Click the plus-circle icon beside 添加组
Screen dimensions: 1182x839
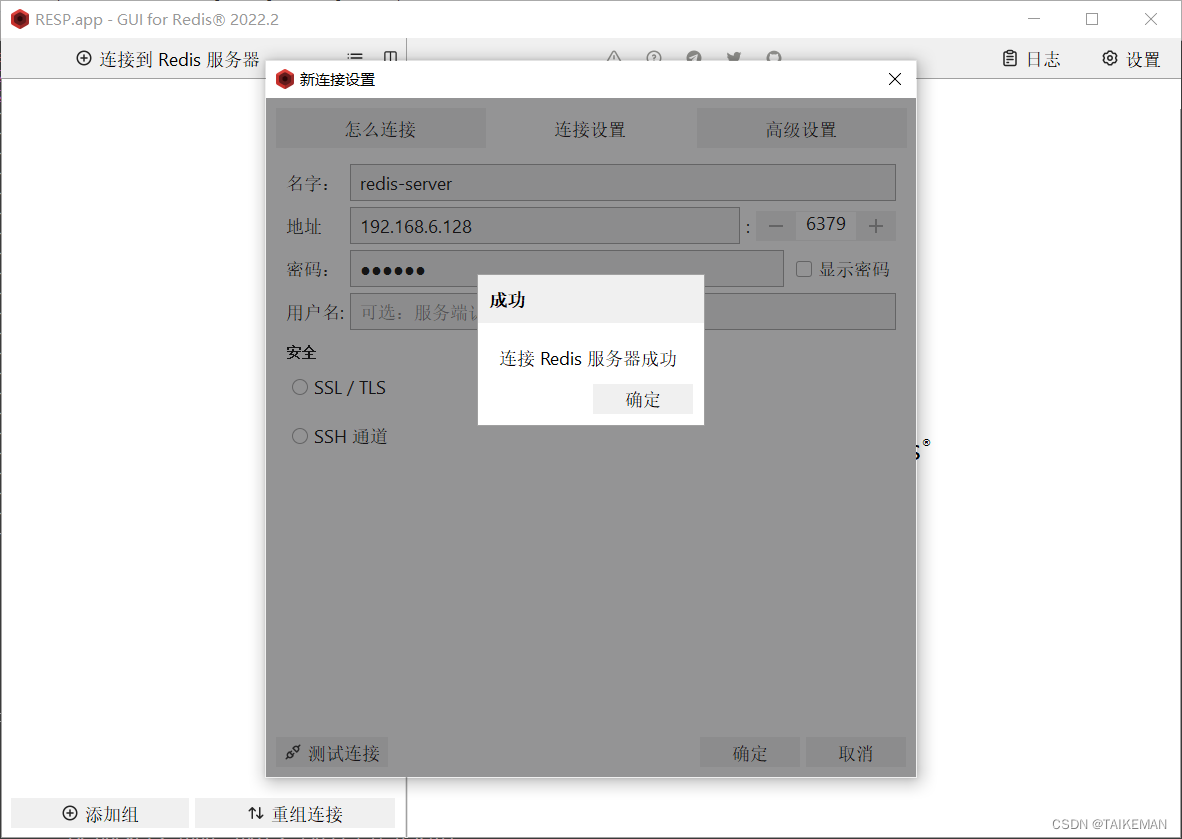coord(70,813)
